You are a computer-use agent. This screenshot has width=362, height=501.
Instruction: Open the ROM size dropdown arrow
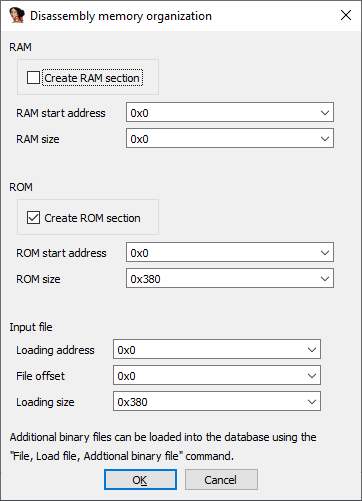tap(325, 279)
